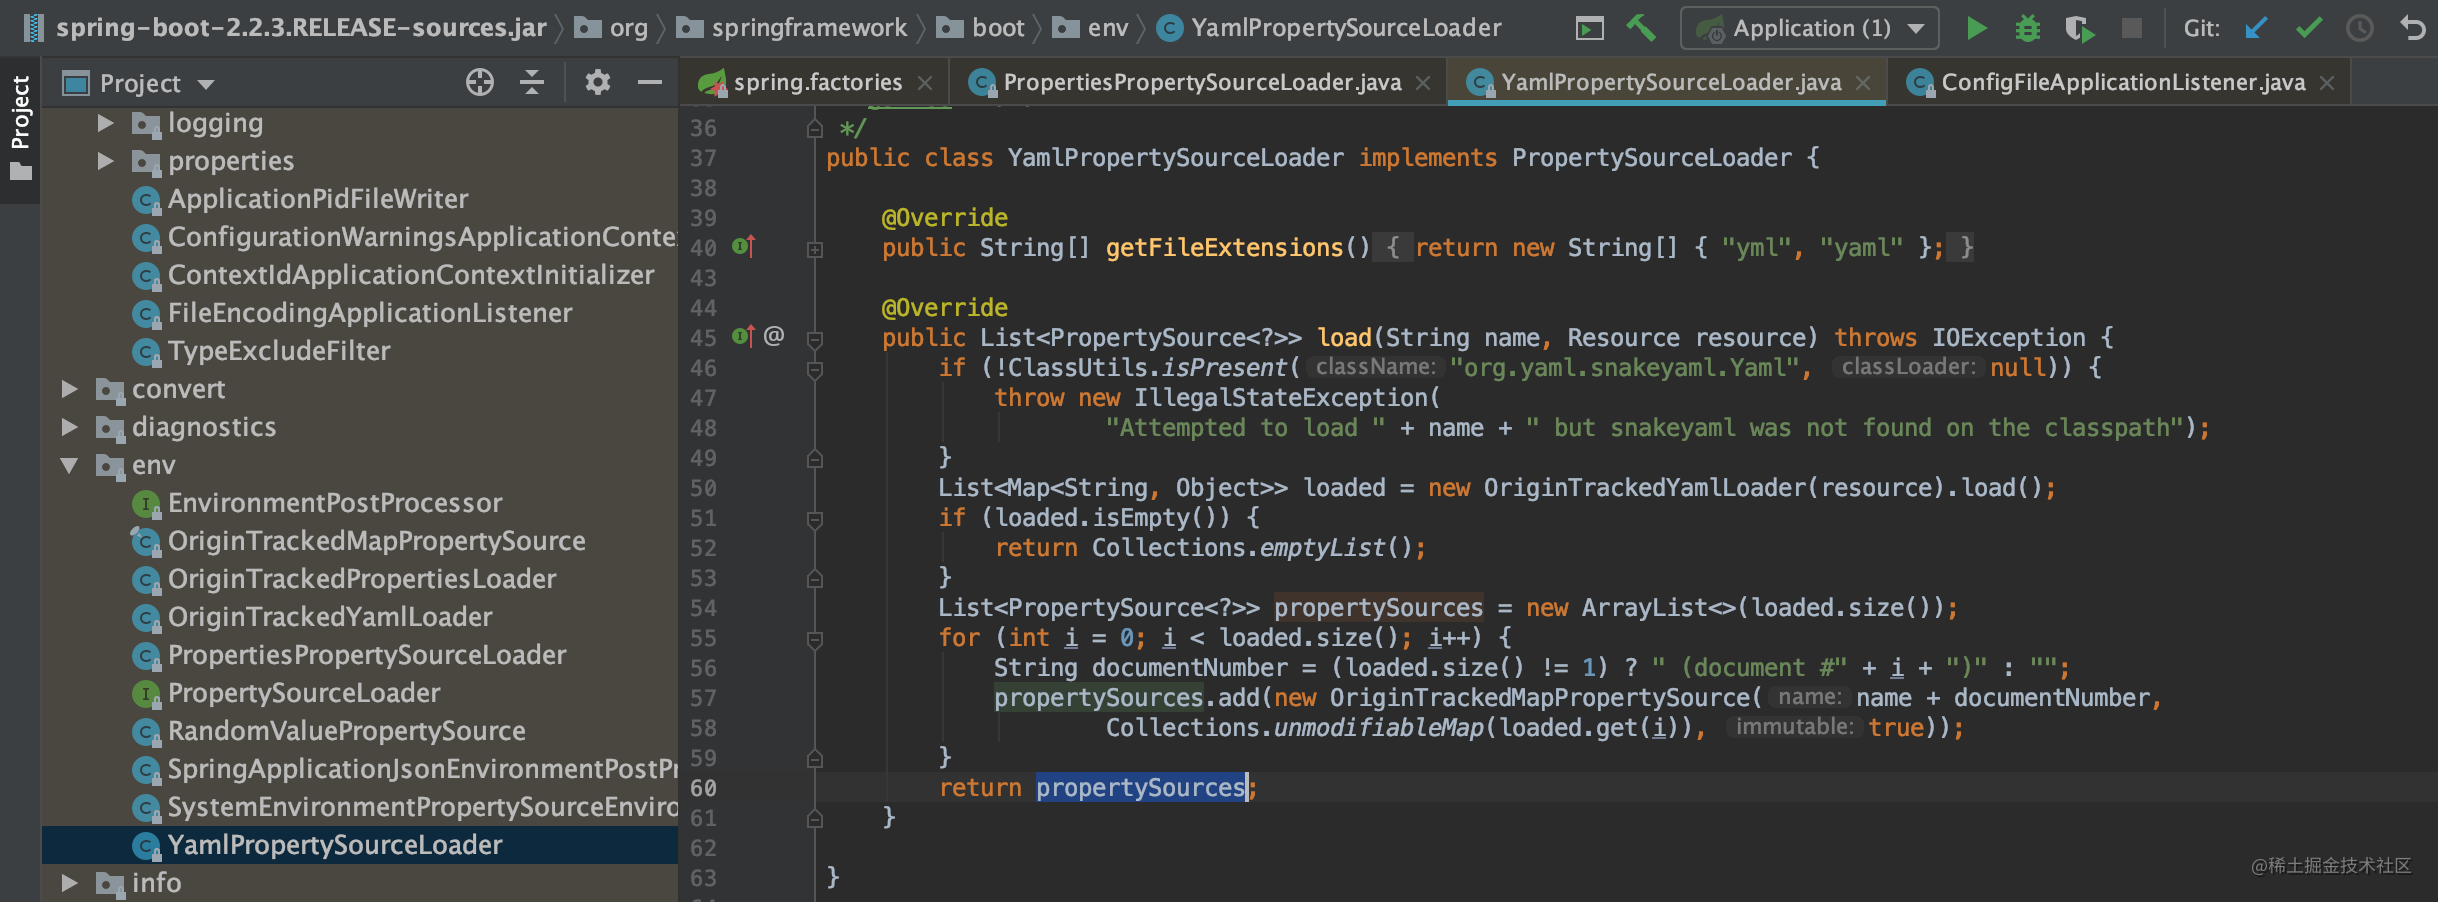Screen dimensions: 2438x902
Task: Switch to the spring.factories tab
Action: (x=816, y=82)
